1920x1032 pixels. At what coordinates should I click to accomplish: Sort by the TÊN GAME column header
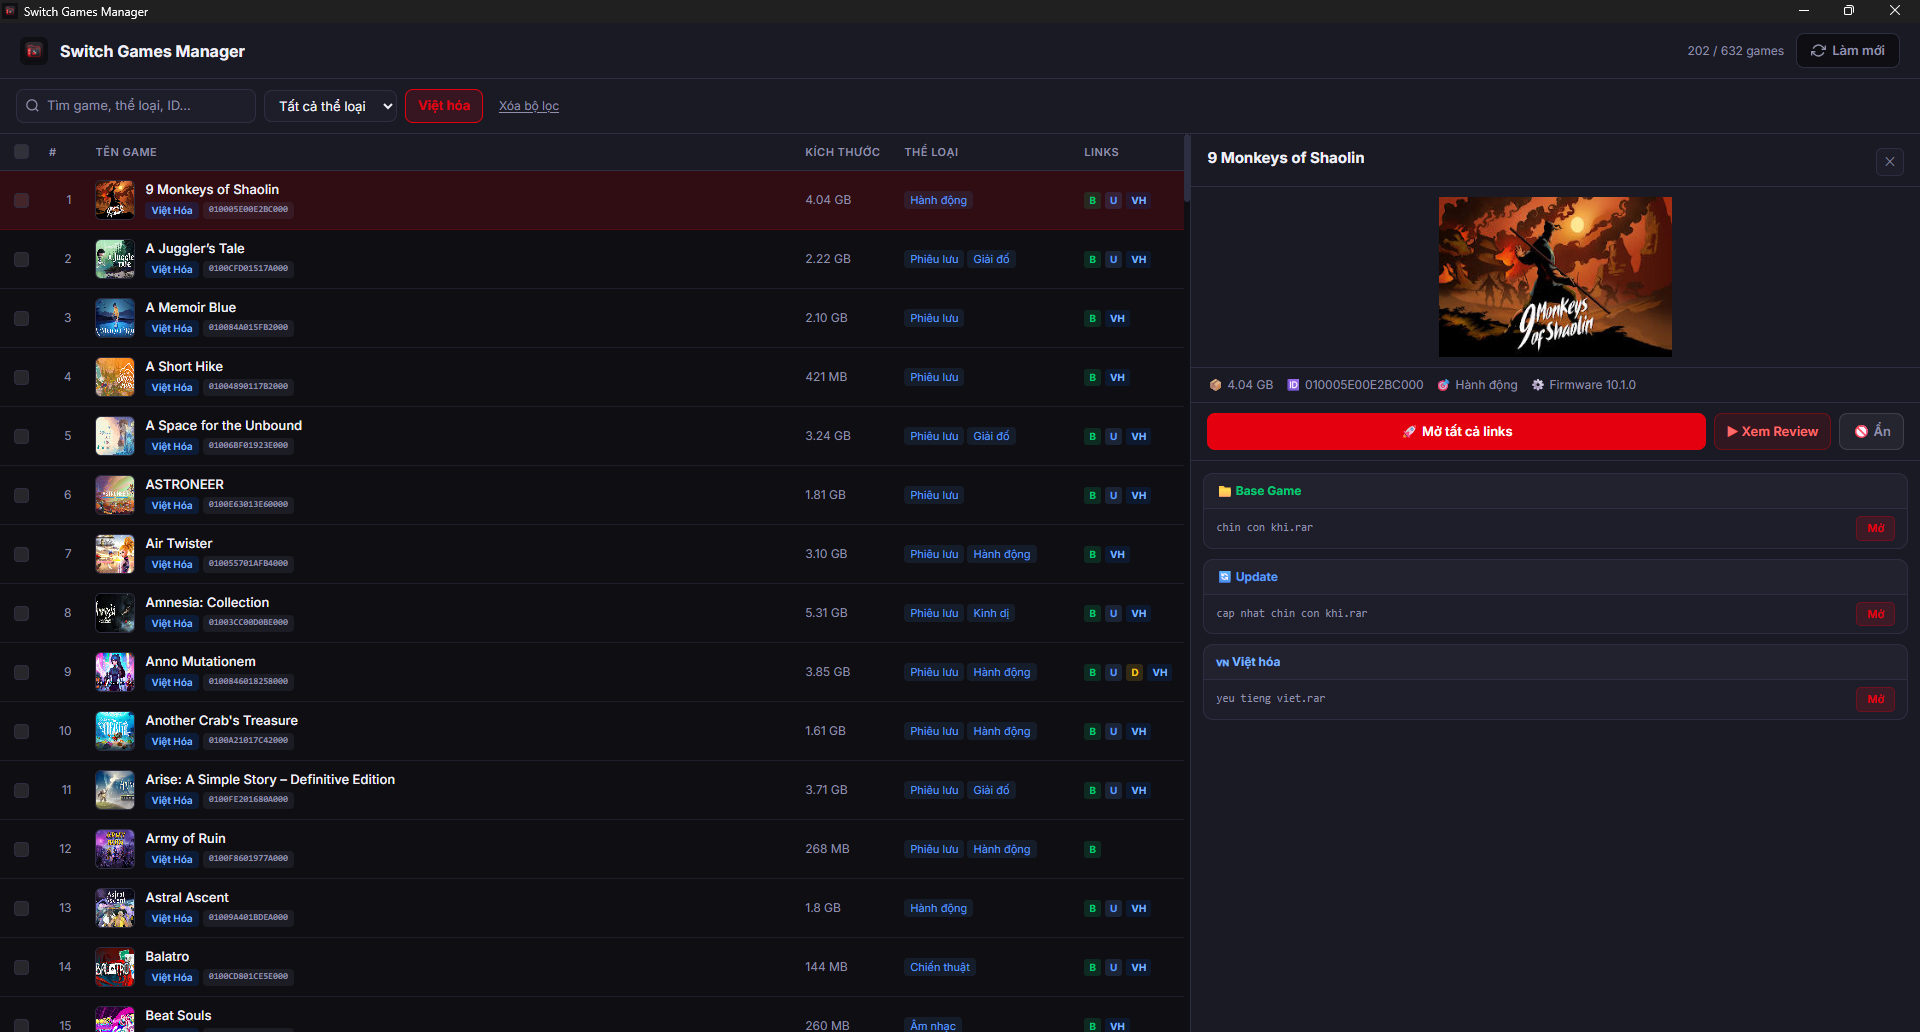126,152
